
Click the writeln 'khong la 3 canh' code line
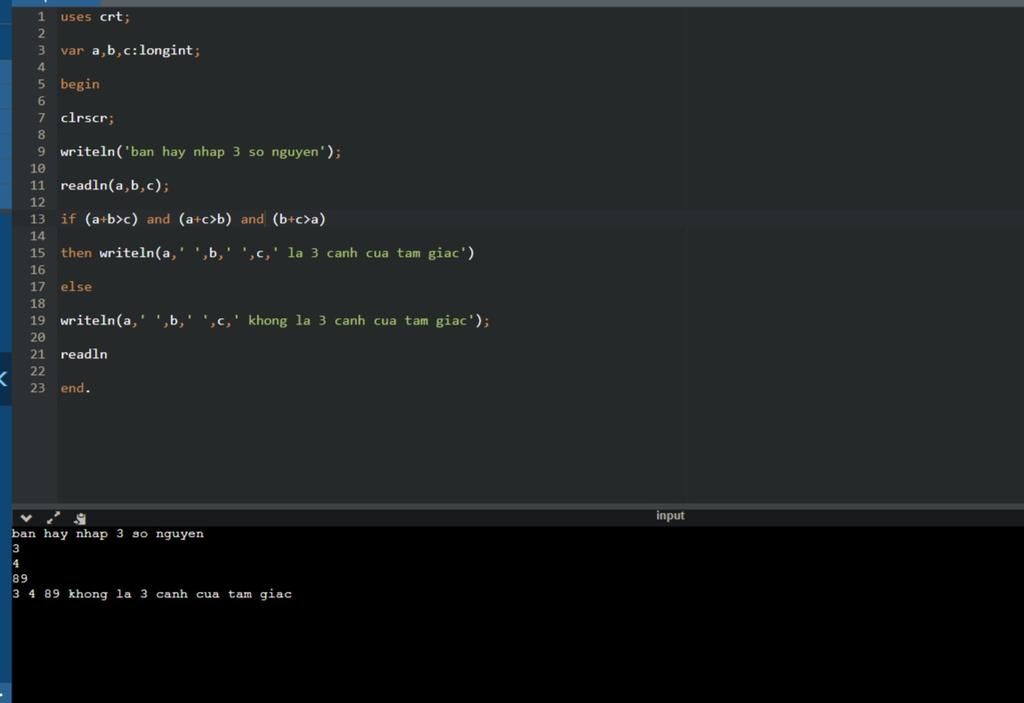275,320
